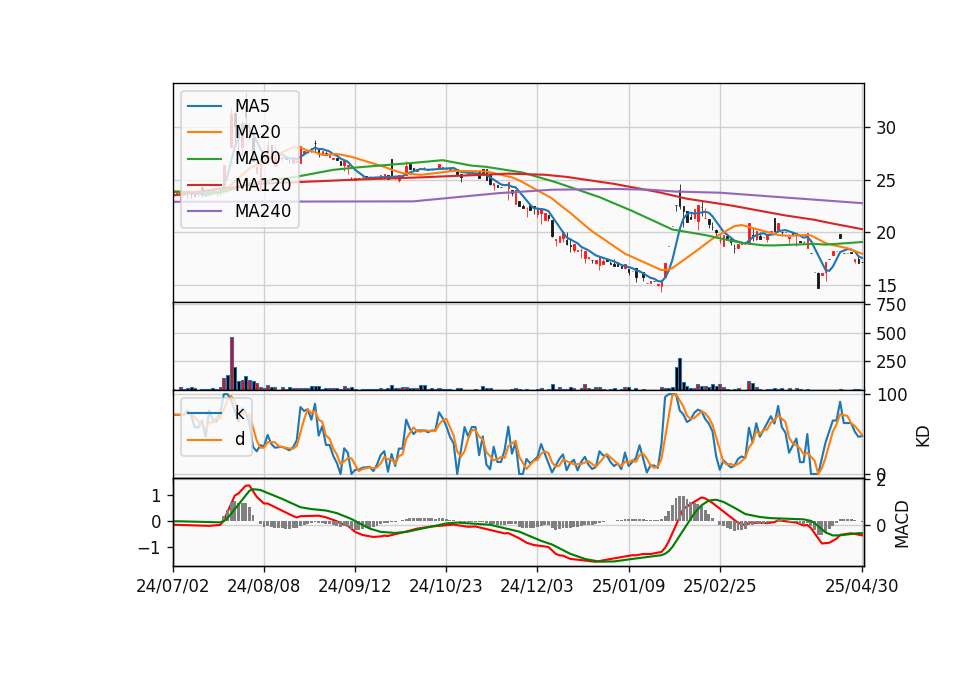The height and width of the screenshot is (690, 960).
Task: Click the 24/10/23 date label
Action: (x=446, y=586)
